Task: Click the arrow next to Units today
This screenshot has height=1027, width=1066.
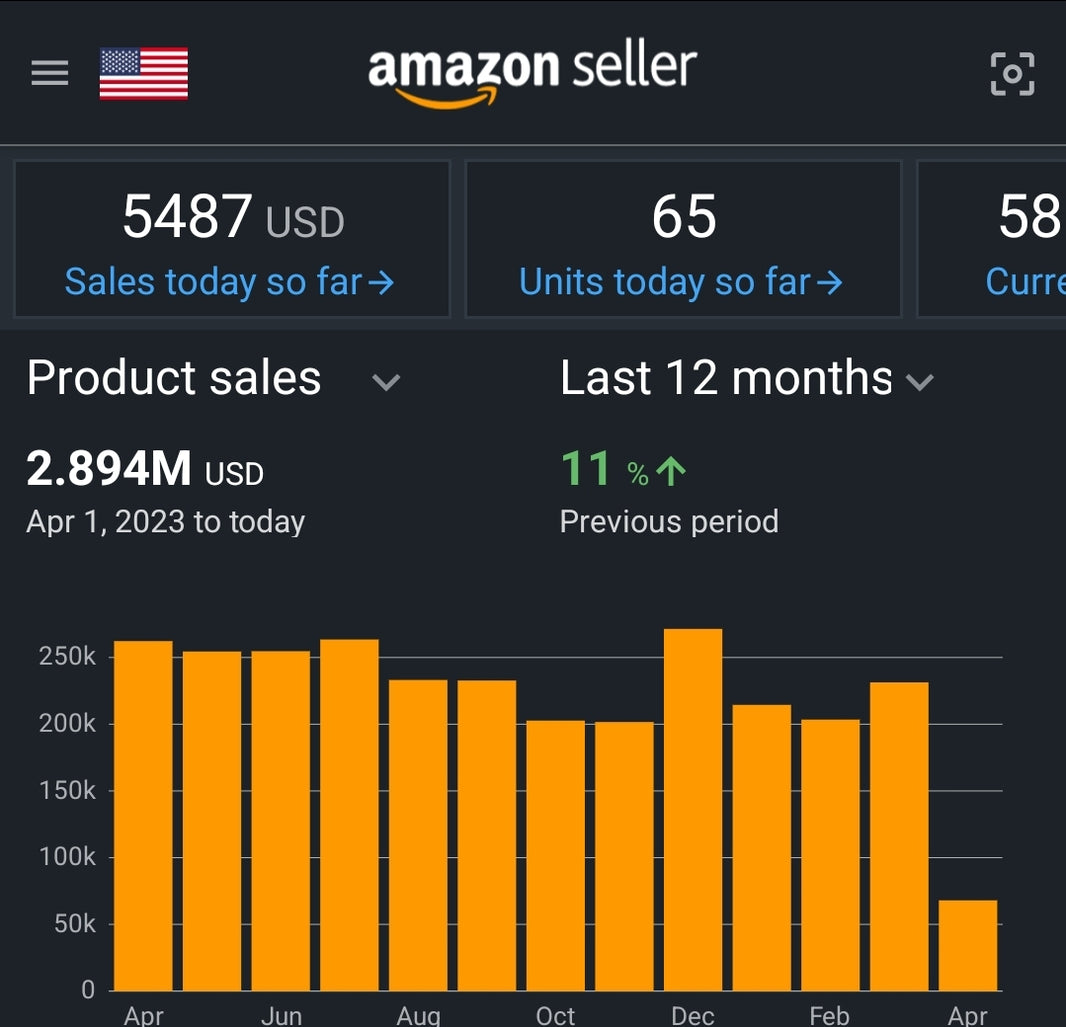Action: 829,283
